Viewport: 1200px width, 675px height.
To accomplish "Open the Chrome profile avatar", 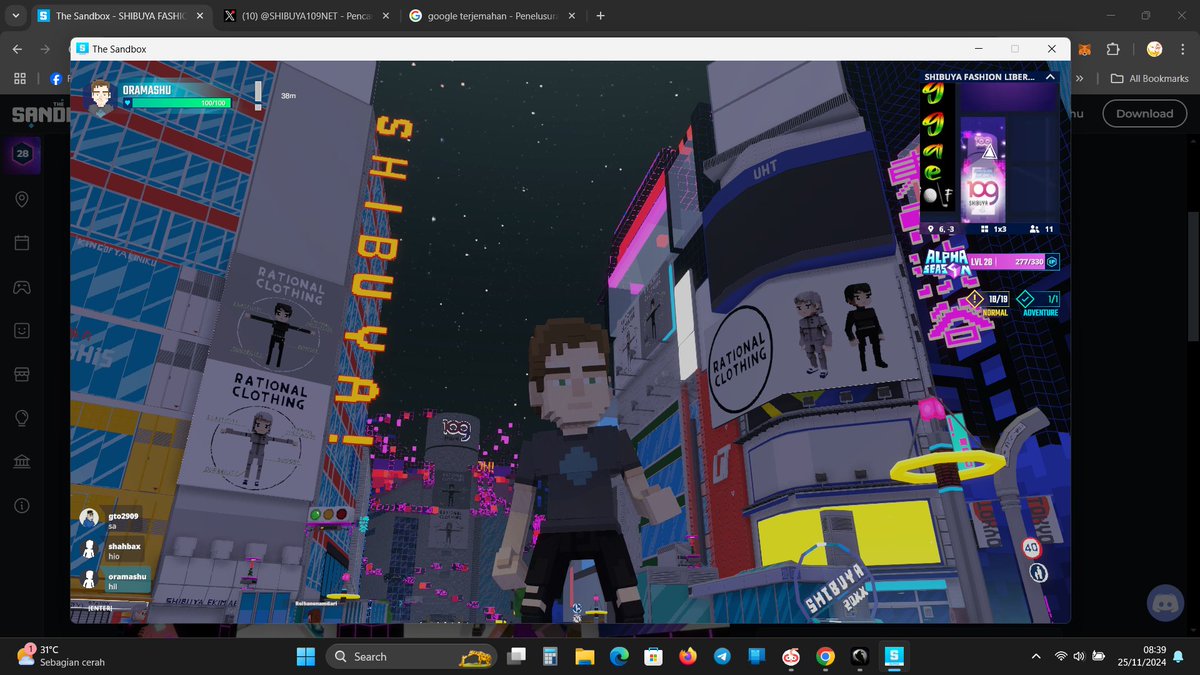I will click(1154, 49).
